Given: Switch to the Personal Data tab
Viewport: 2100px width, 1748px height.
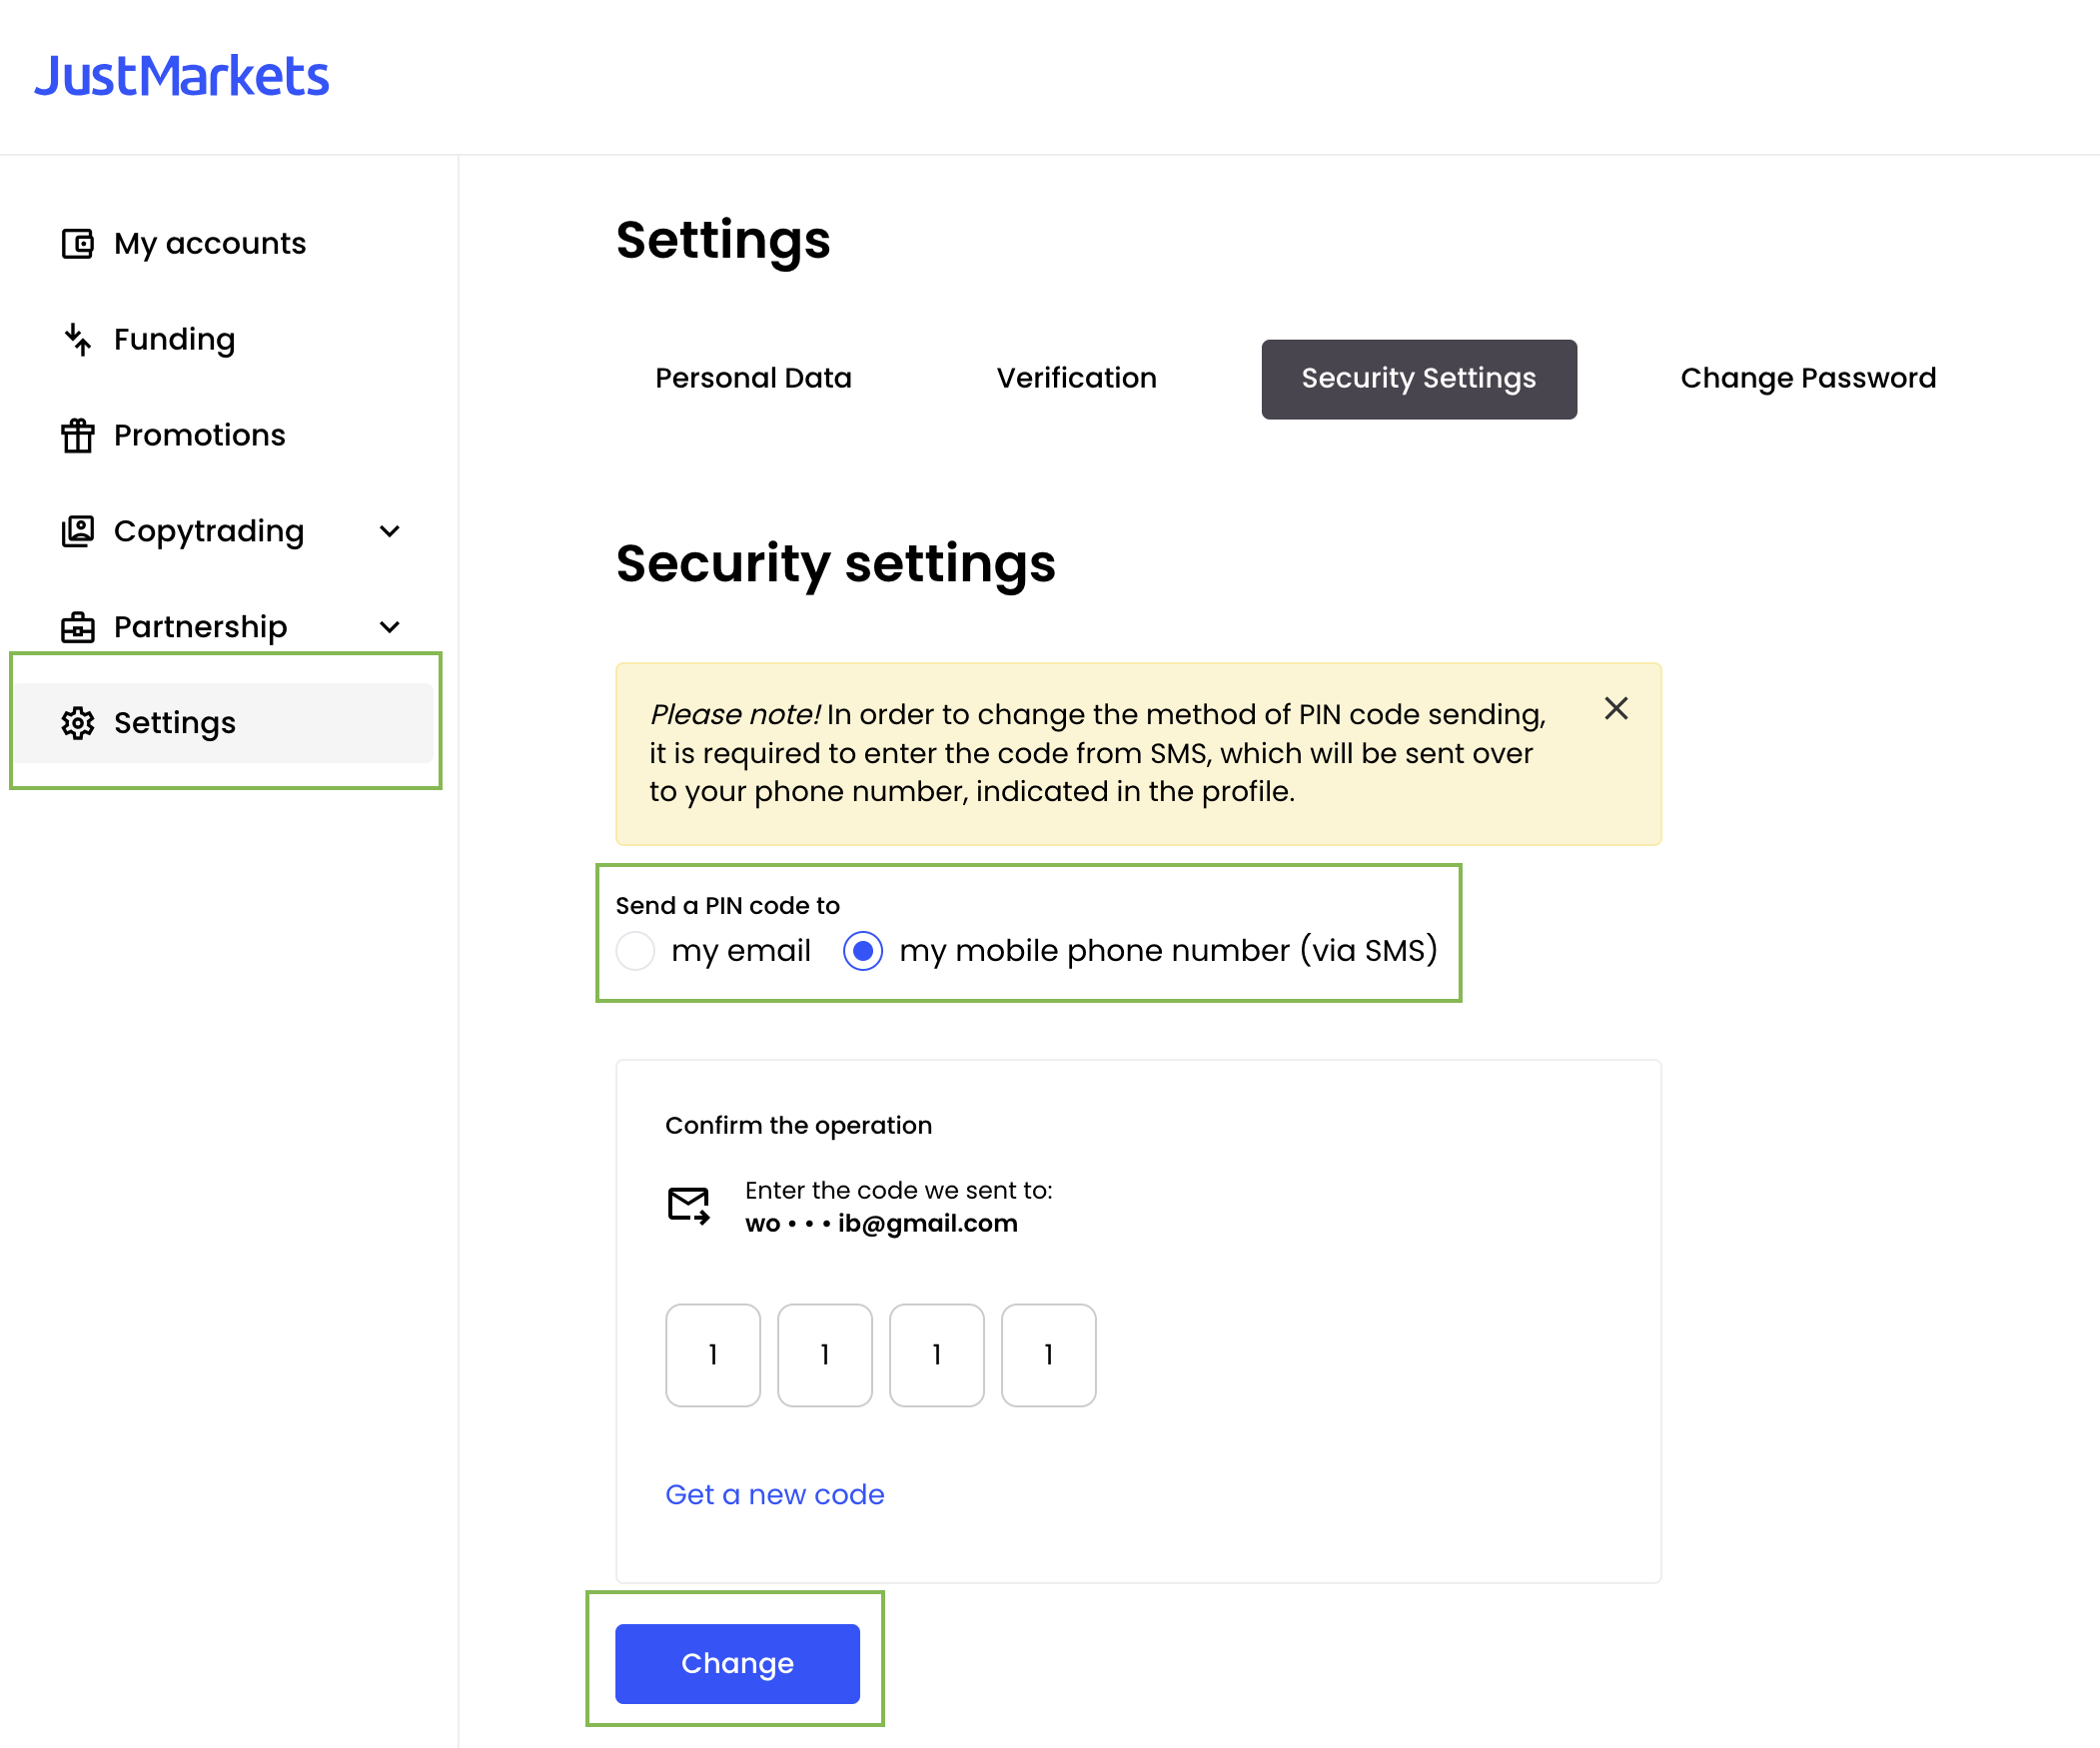Looking at the screenshot, I should pyautogui.click(x=753, y=378).
